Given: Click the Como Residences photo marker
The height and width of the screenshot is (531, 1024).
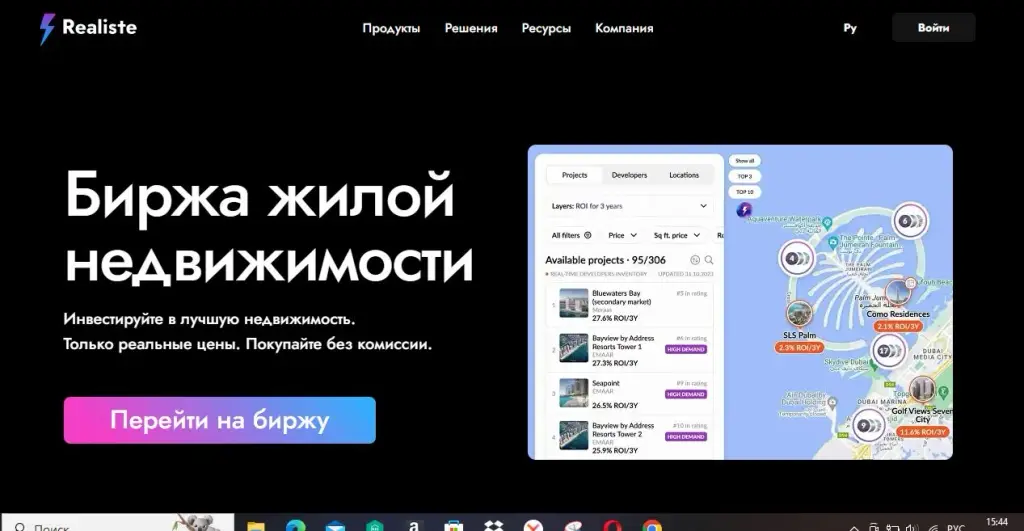Looking at the screenshot, I should (899, 294).
